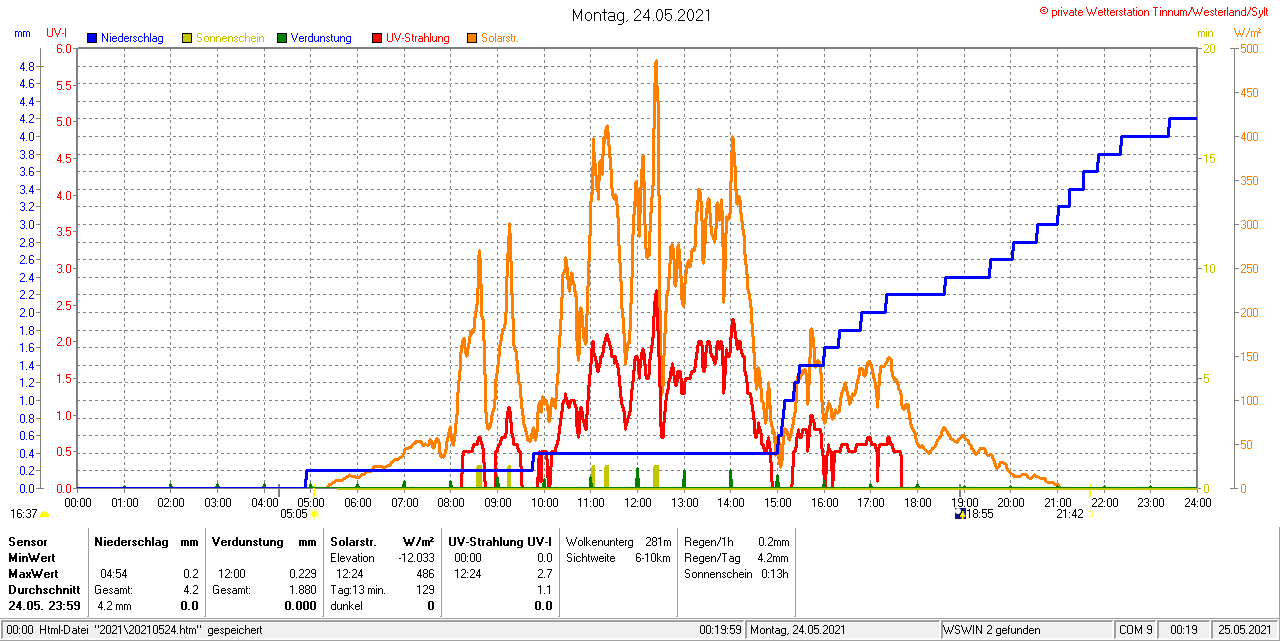The height and width of the screenshot is (641, 1280).
Task: Click the orange W/m² axis unit label
Action: click(1246, 33)
